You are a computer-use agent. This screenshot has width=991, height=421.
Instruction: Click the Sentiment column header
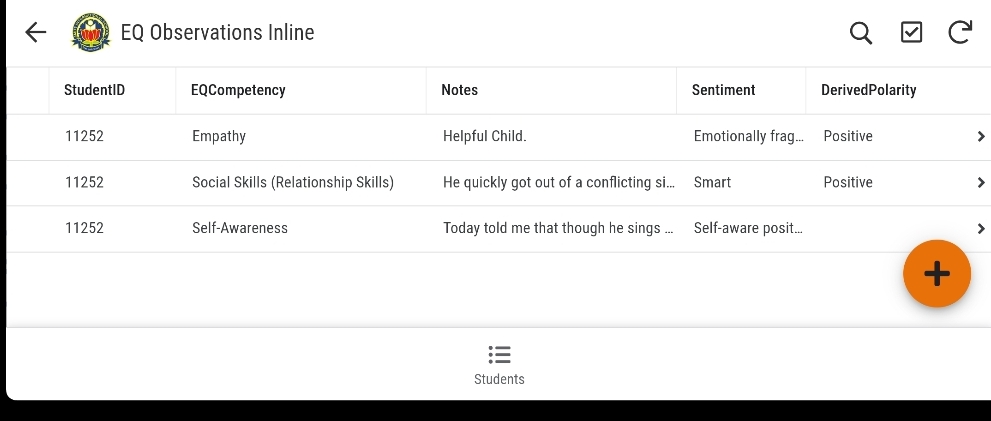[x=723, y=90]
